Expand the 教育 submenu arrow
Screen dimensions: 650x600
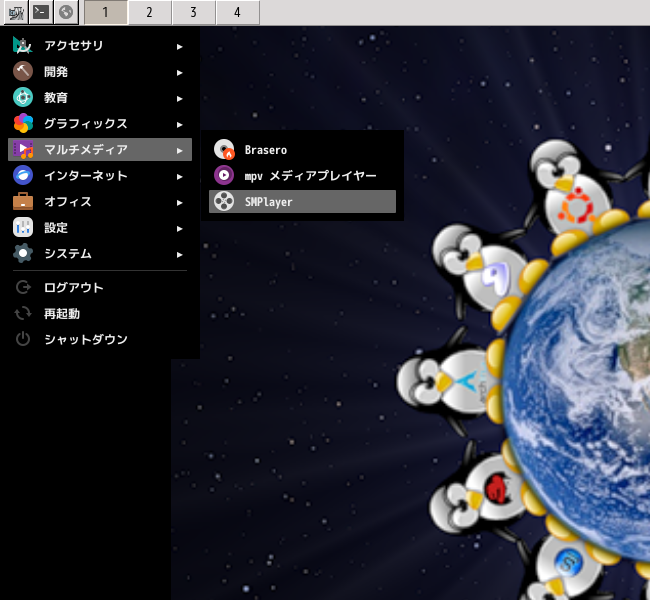point(179,99)
